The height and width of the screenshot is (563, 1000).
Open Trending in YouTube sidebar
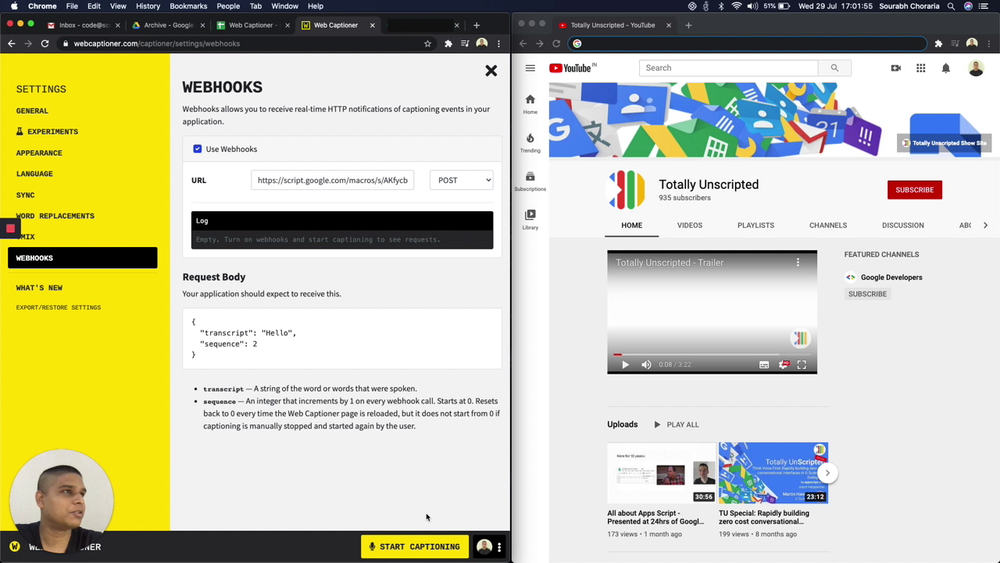click(x=530, y=143)
